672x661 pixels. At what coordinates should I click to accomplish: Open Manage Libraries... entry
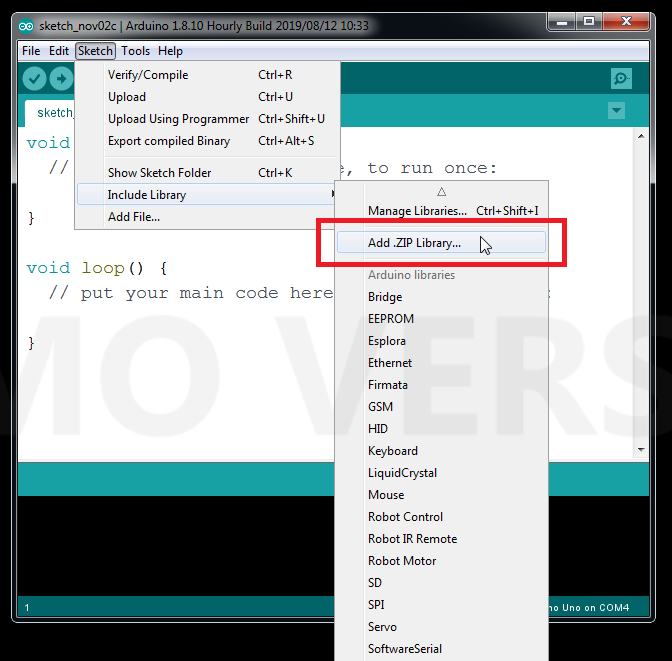[x=441, y=211]
